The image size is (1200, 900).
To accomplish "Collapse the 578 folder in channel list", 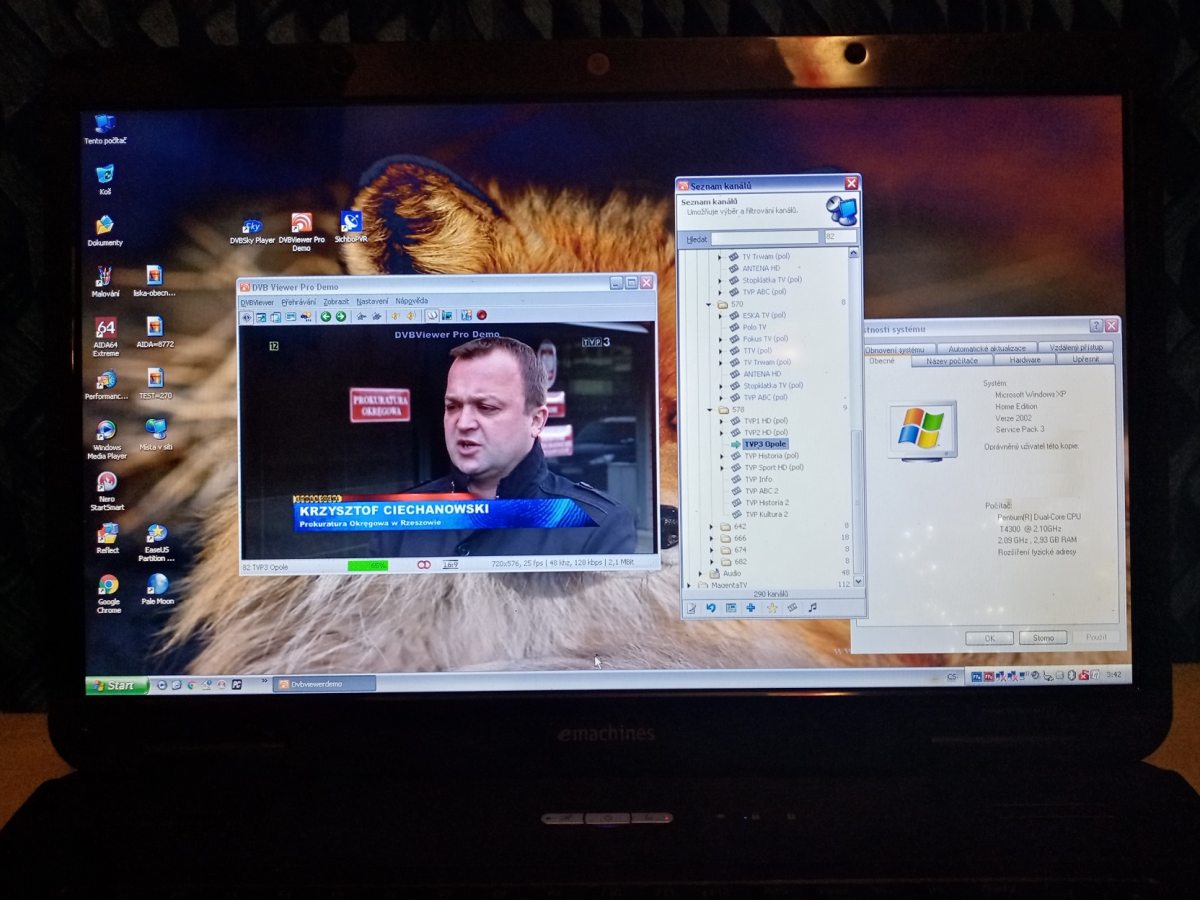I will tap(708, 409).
